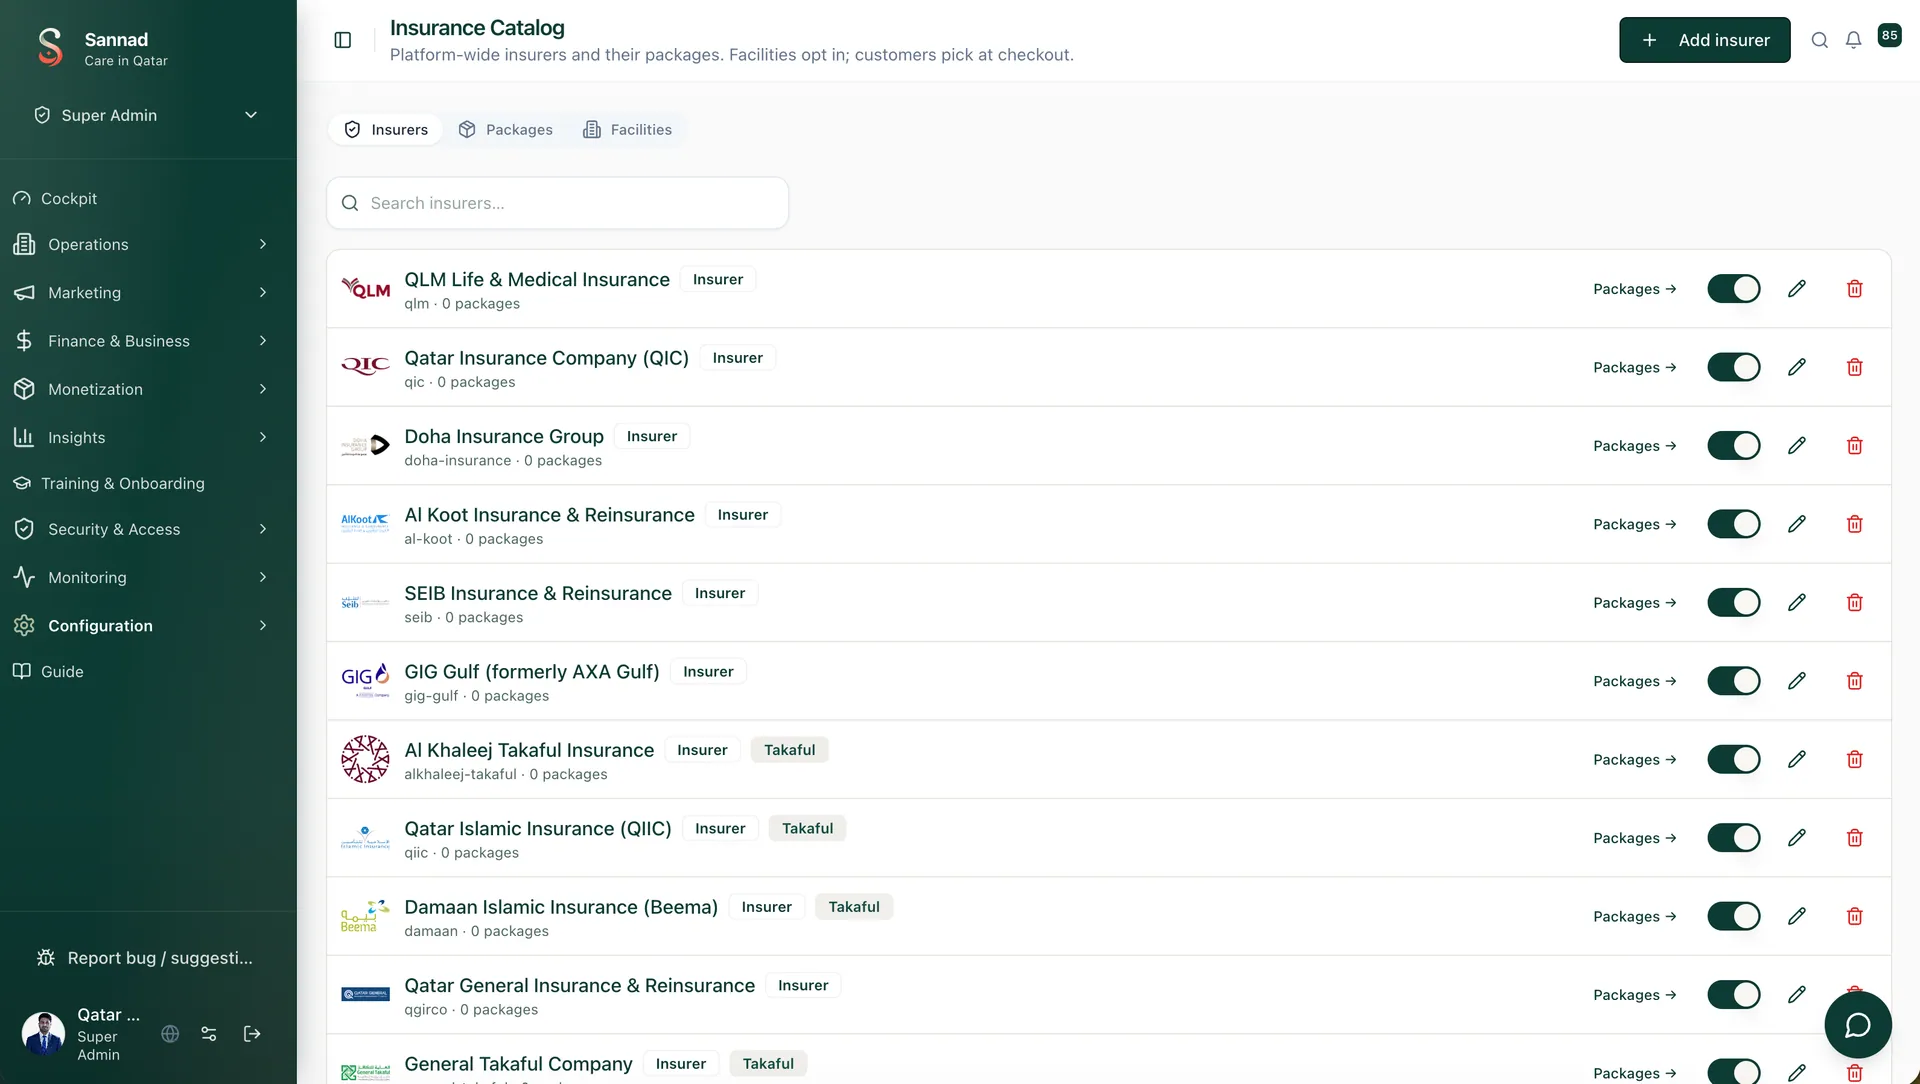Image resolution: width=1920 pixels, height=1084 pixels.
Task: Click the user profile avatar
Action: [43, 1034]
